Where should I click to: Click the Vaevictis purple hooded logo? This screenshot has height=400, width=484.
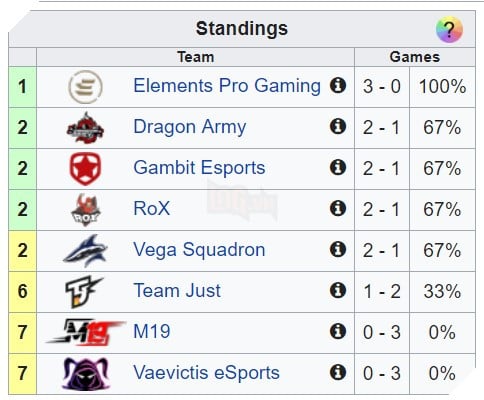pyautogui.click(x=85, y=374)
